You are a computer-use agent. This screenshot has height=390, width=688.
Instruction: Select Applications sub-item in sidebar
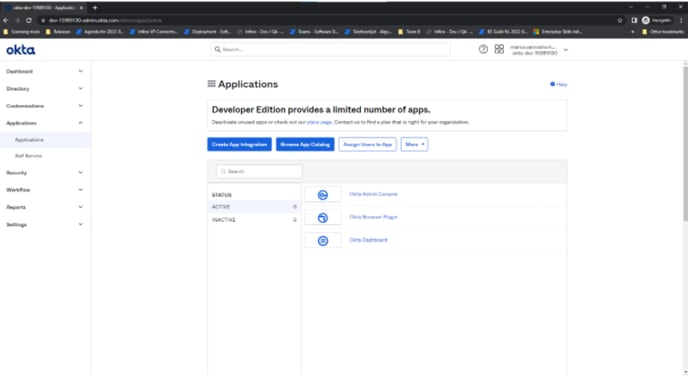click(29, 140)
